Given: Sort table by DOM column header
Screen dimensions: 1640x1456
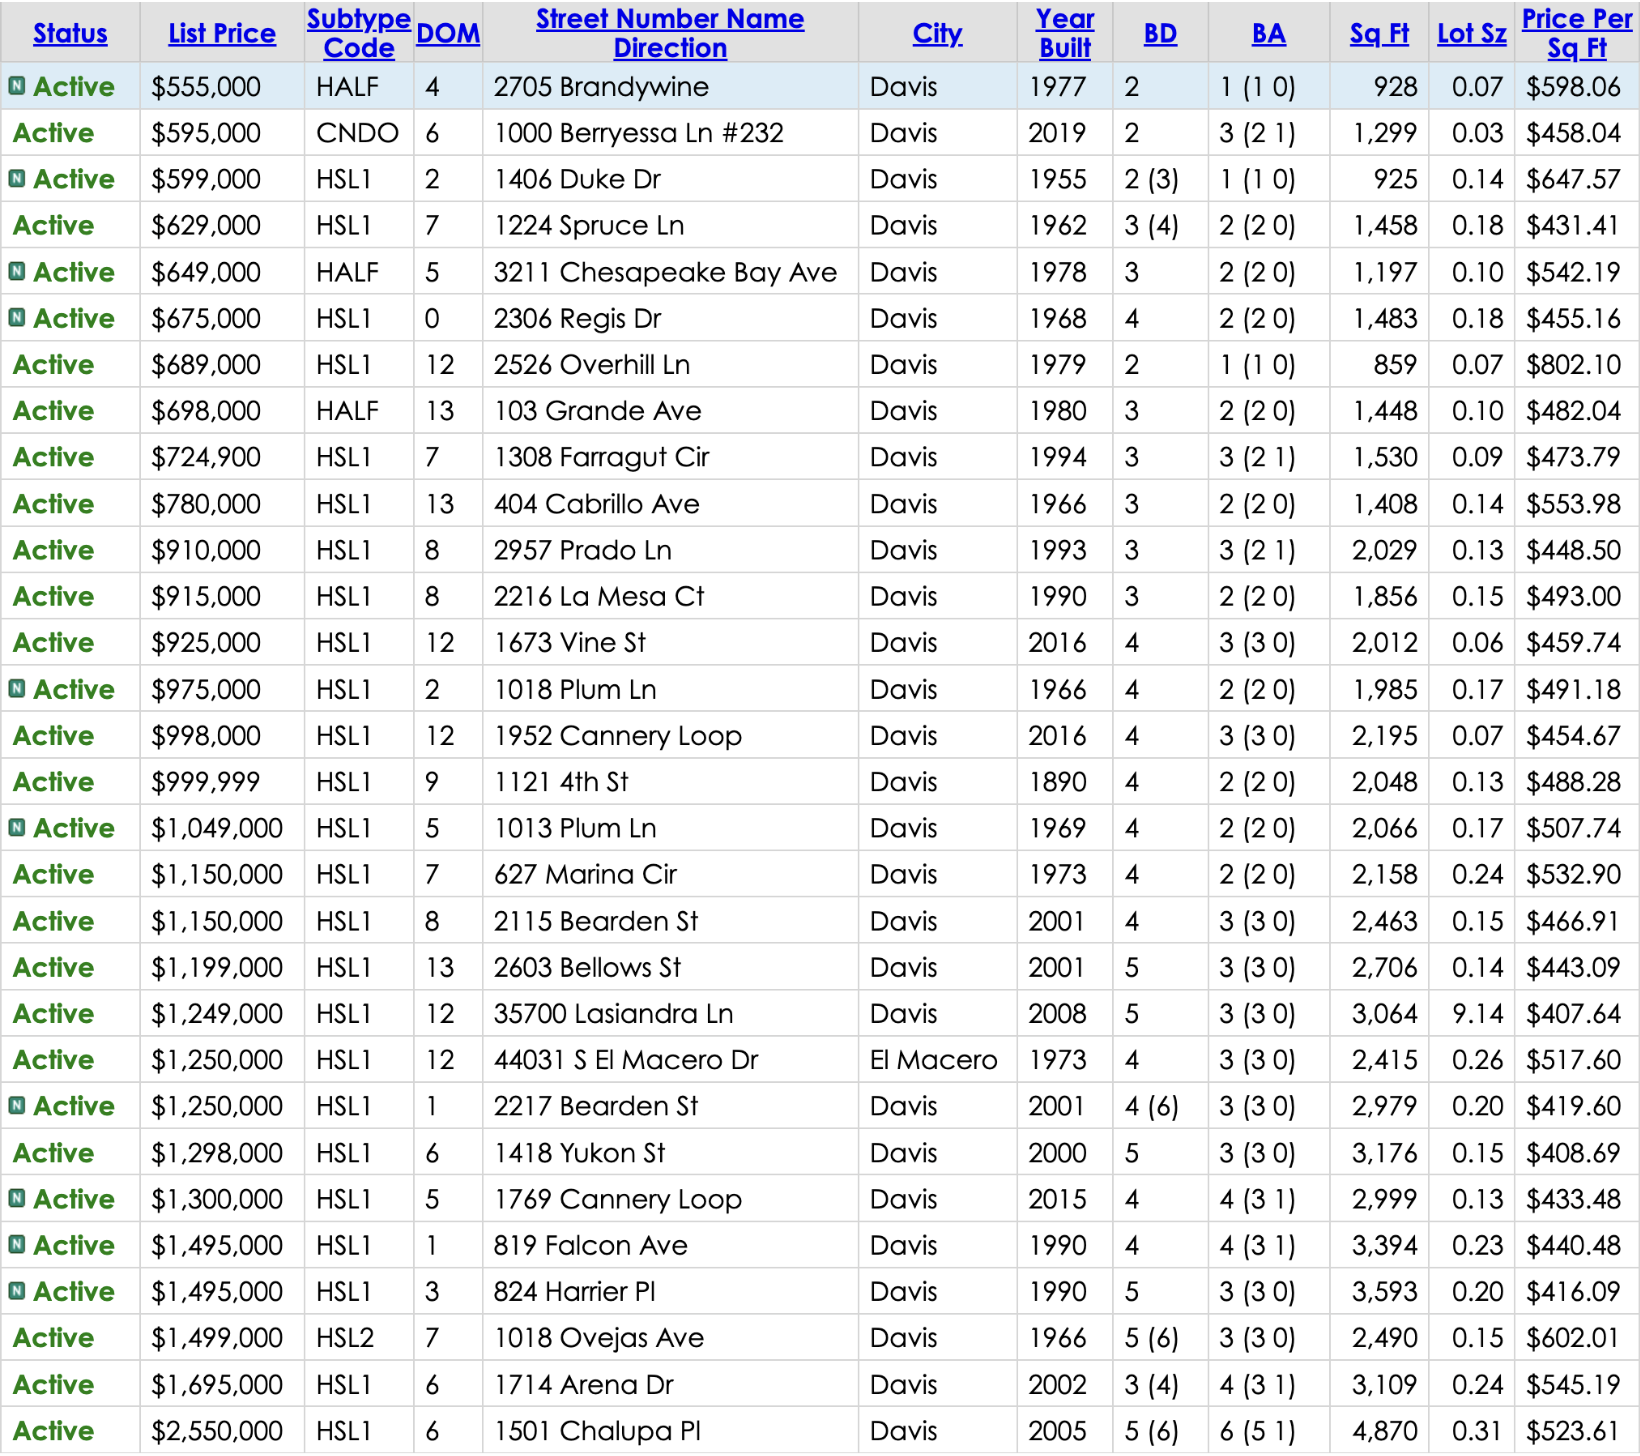Looking at the screenshot, I should pos(448,33).
